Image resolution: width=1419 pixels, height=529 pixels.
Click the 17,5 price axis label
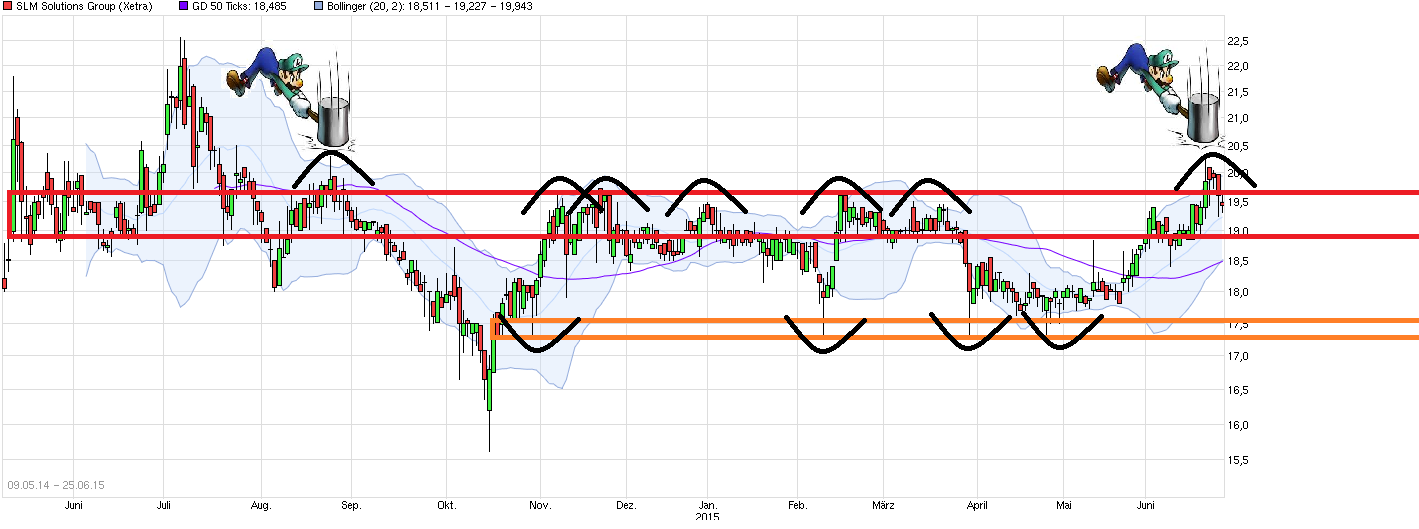click(x=1237, y=325)
